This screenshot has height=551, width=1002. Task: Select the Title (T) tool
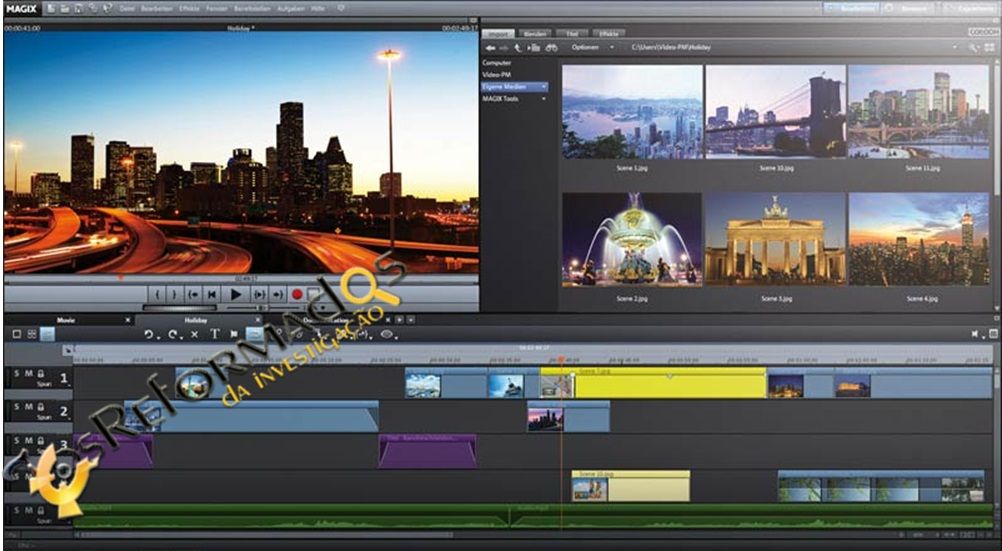click(x=214, y=334)
